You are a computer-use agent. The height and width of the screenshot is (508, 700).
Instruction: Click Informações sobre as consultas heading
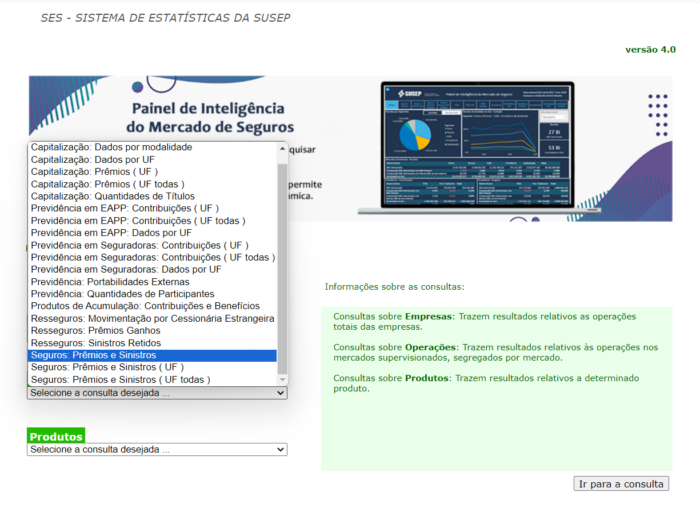click(395, 287)
